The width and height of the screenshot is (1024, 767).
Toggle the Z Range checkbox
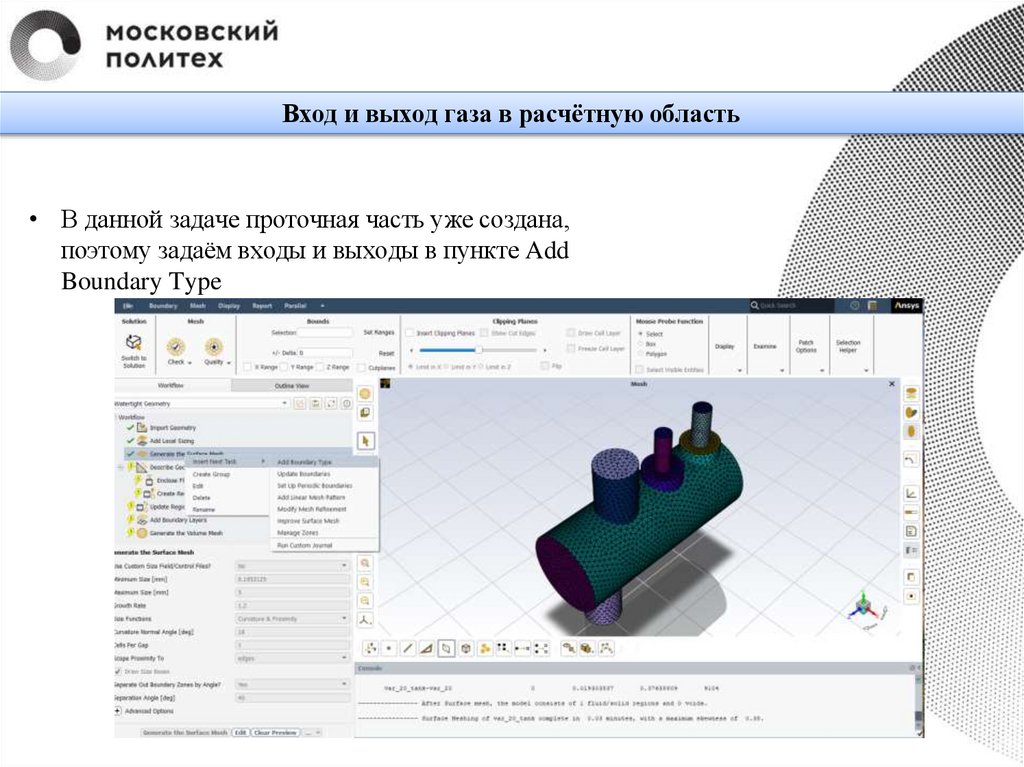point(319,367)
